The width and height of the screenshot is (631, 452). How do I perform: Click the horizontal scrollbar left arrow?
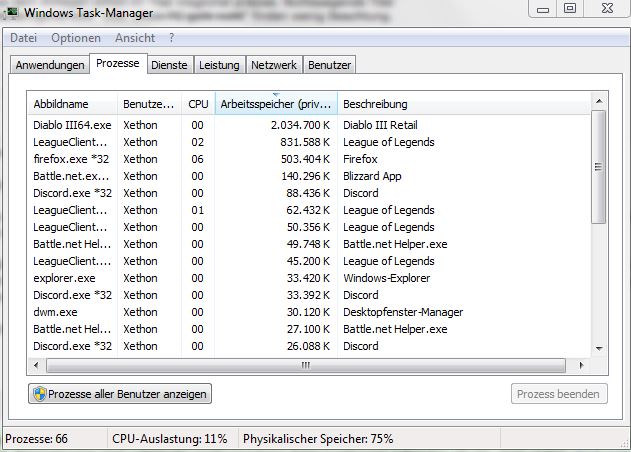pyautogui.click(x=37, y=365)
